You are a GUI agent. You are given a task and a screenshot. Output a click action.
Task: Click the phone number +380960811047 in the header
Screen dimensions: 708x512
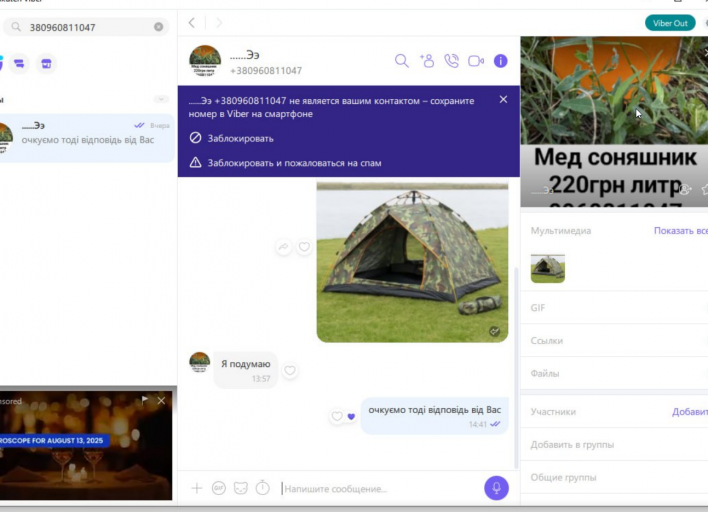point(266,71)
